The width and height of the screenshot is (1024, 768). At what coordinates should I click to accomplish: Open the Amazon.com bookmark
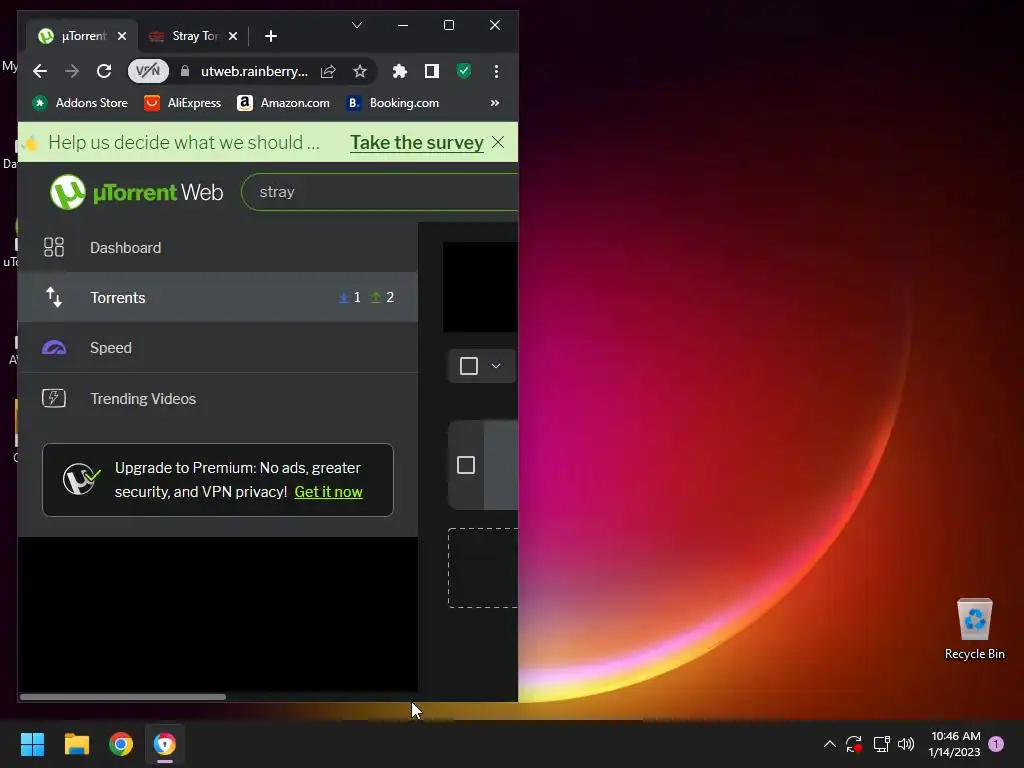[283, 103]
